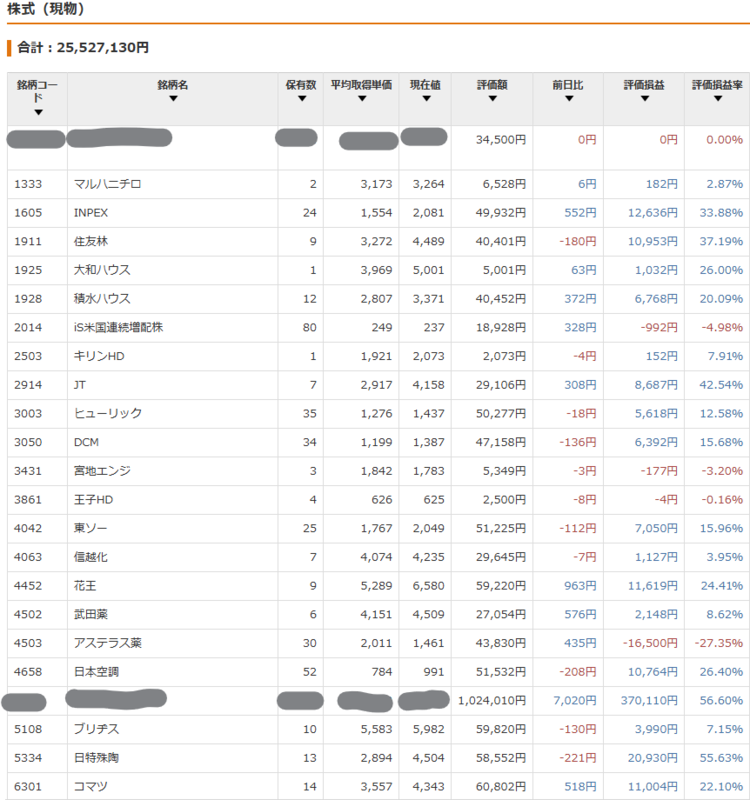The image size is (750, 800).
Task: Click stock code 6301
Action: tap(28, 787)
